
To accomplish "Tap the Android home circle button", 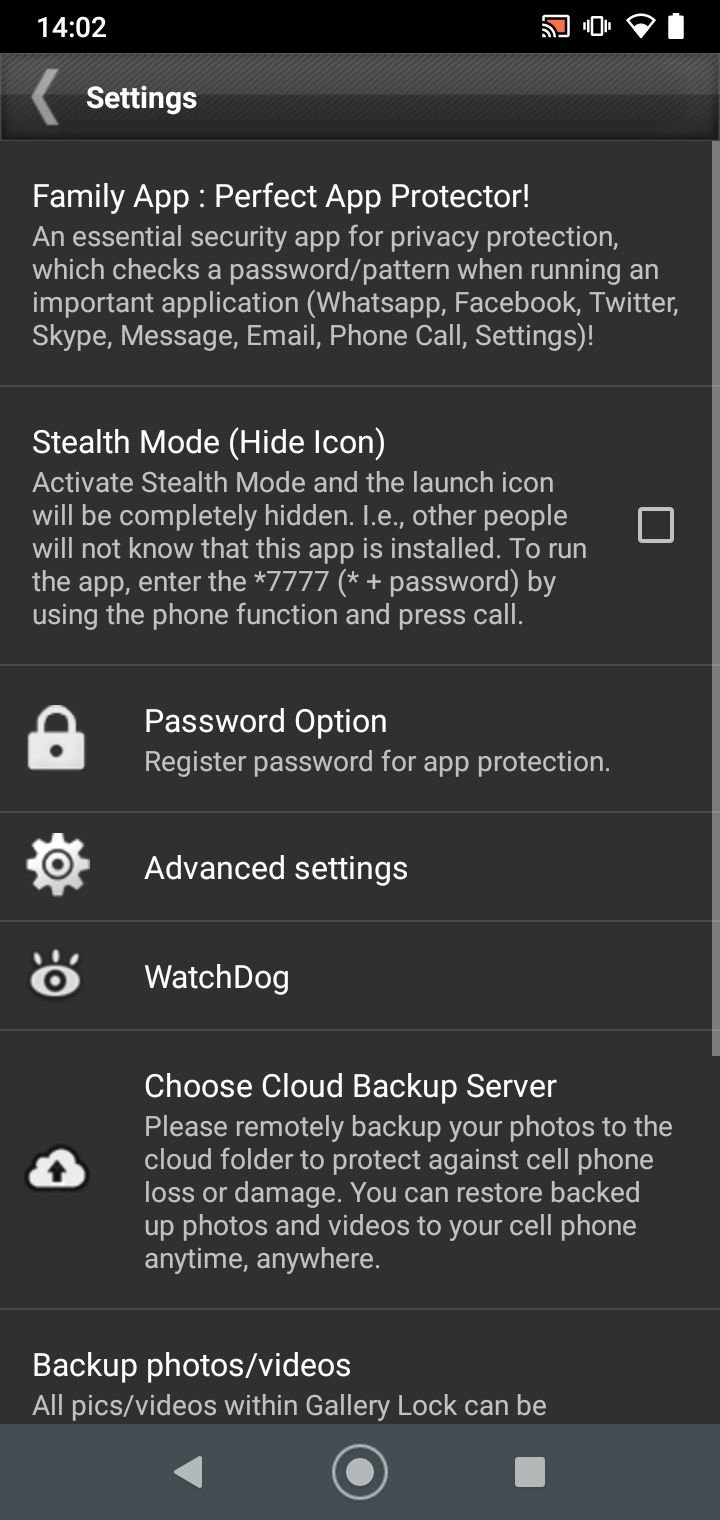I will [x=360, y=1471].
